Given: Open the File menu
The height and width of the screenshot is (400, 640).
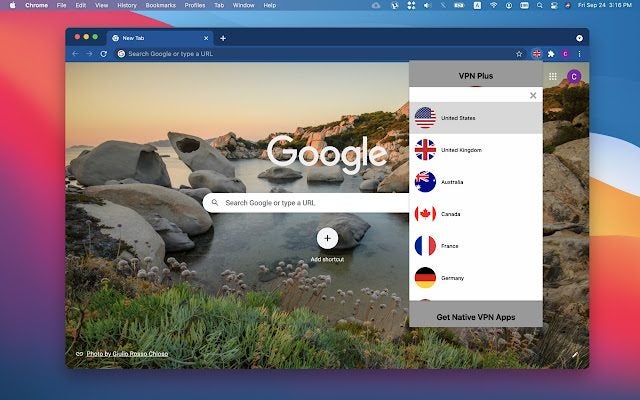Looking at the screenshot, I should [61, 5].
